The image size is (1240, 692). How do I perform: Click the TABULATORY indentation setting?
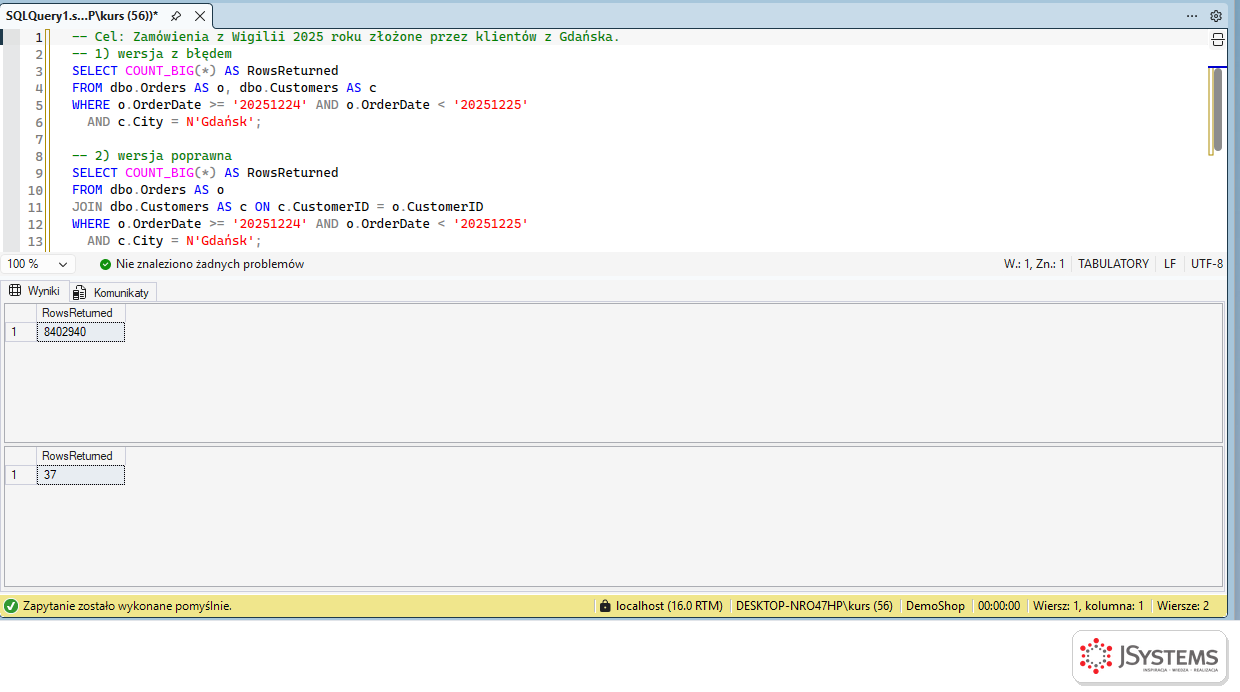click(x=1113, y=264)
